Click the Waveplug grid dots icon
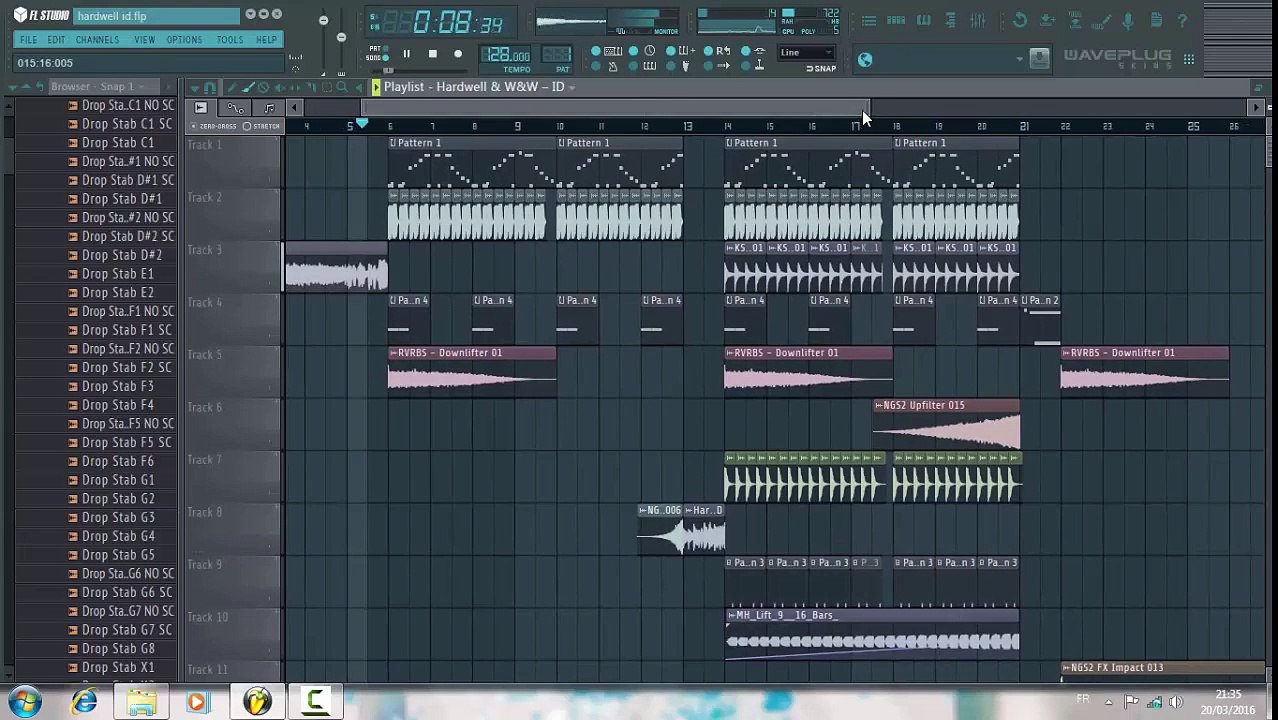1278x720 pixels. [1189, 59]
